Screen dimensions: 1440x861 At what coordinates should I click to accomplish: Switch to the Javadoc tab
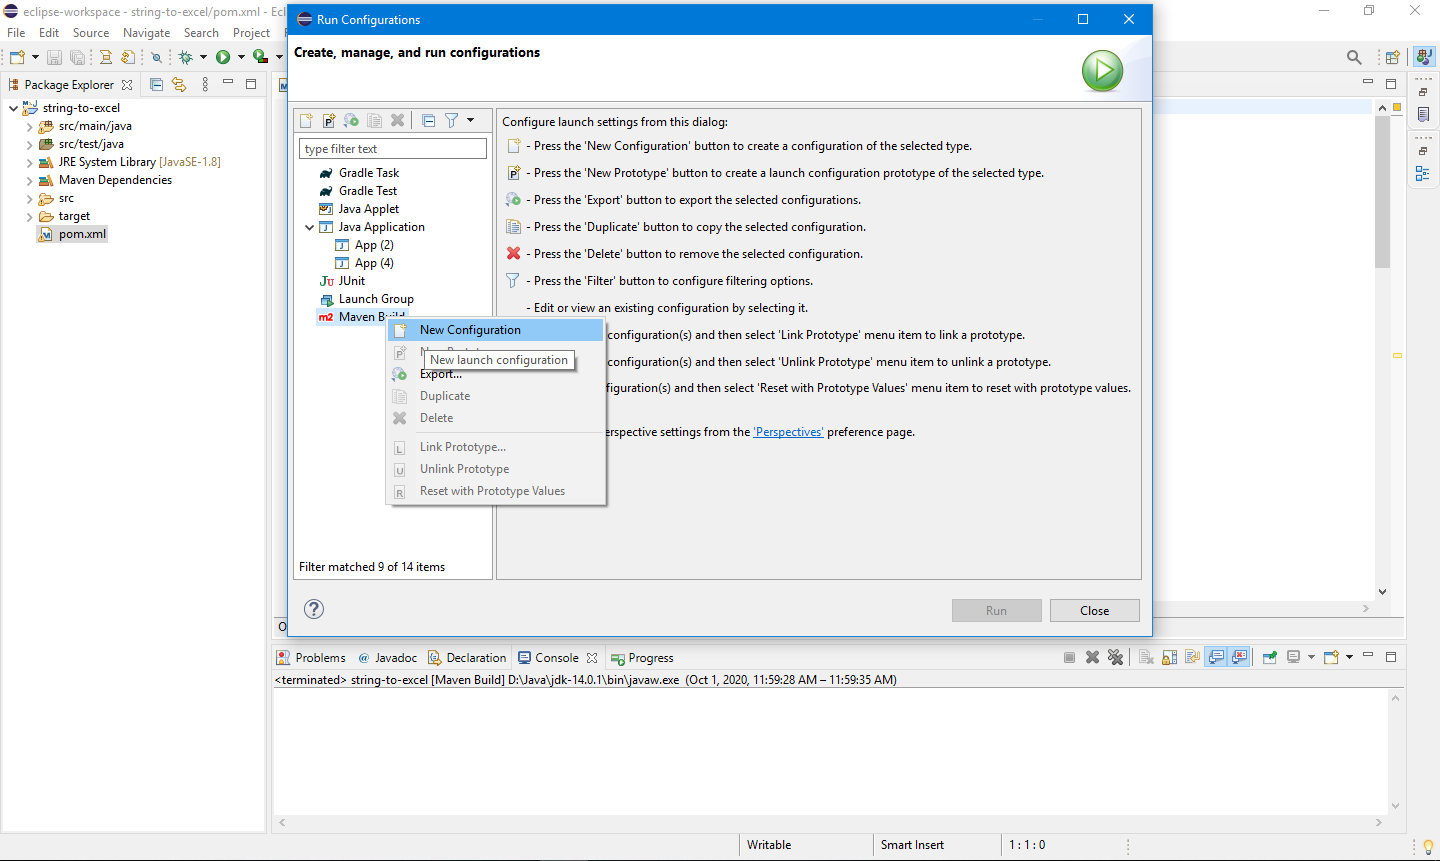(x=387, y=657)
